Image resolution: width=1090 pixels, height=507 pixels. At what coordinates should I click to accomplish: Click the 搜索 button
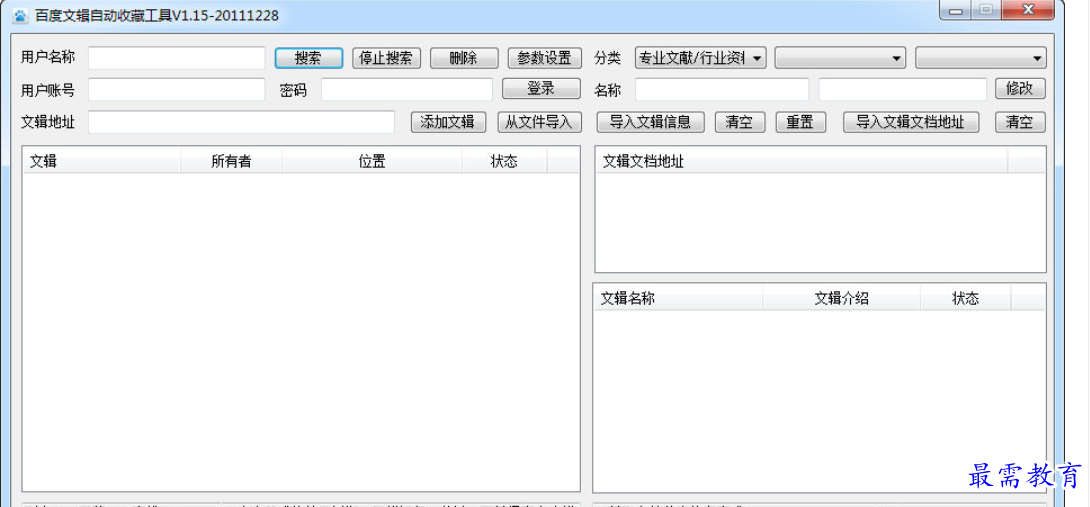pos(309,58)
